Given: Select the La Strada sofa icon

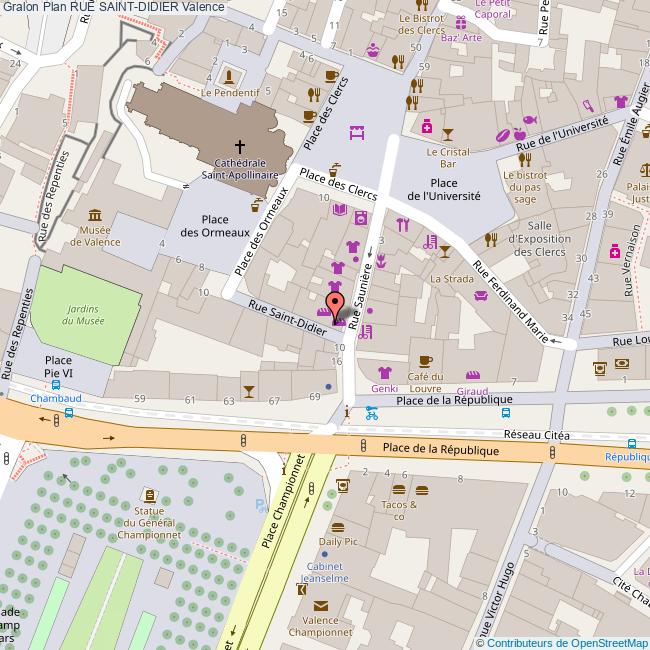Looking at the screenshot, I should click(x=481, y=294).
